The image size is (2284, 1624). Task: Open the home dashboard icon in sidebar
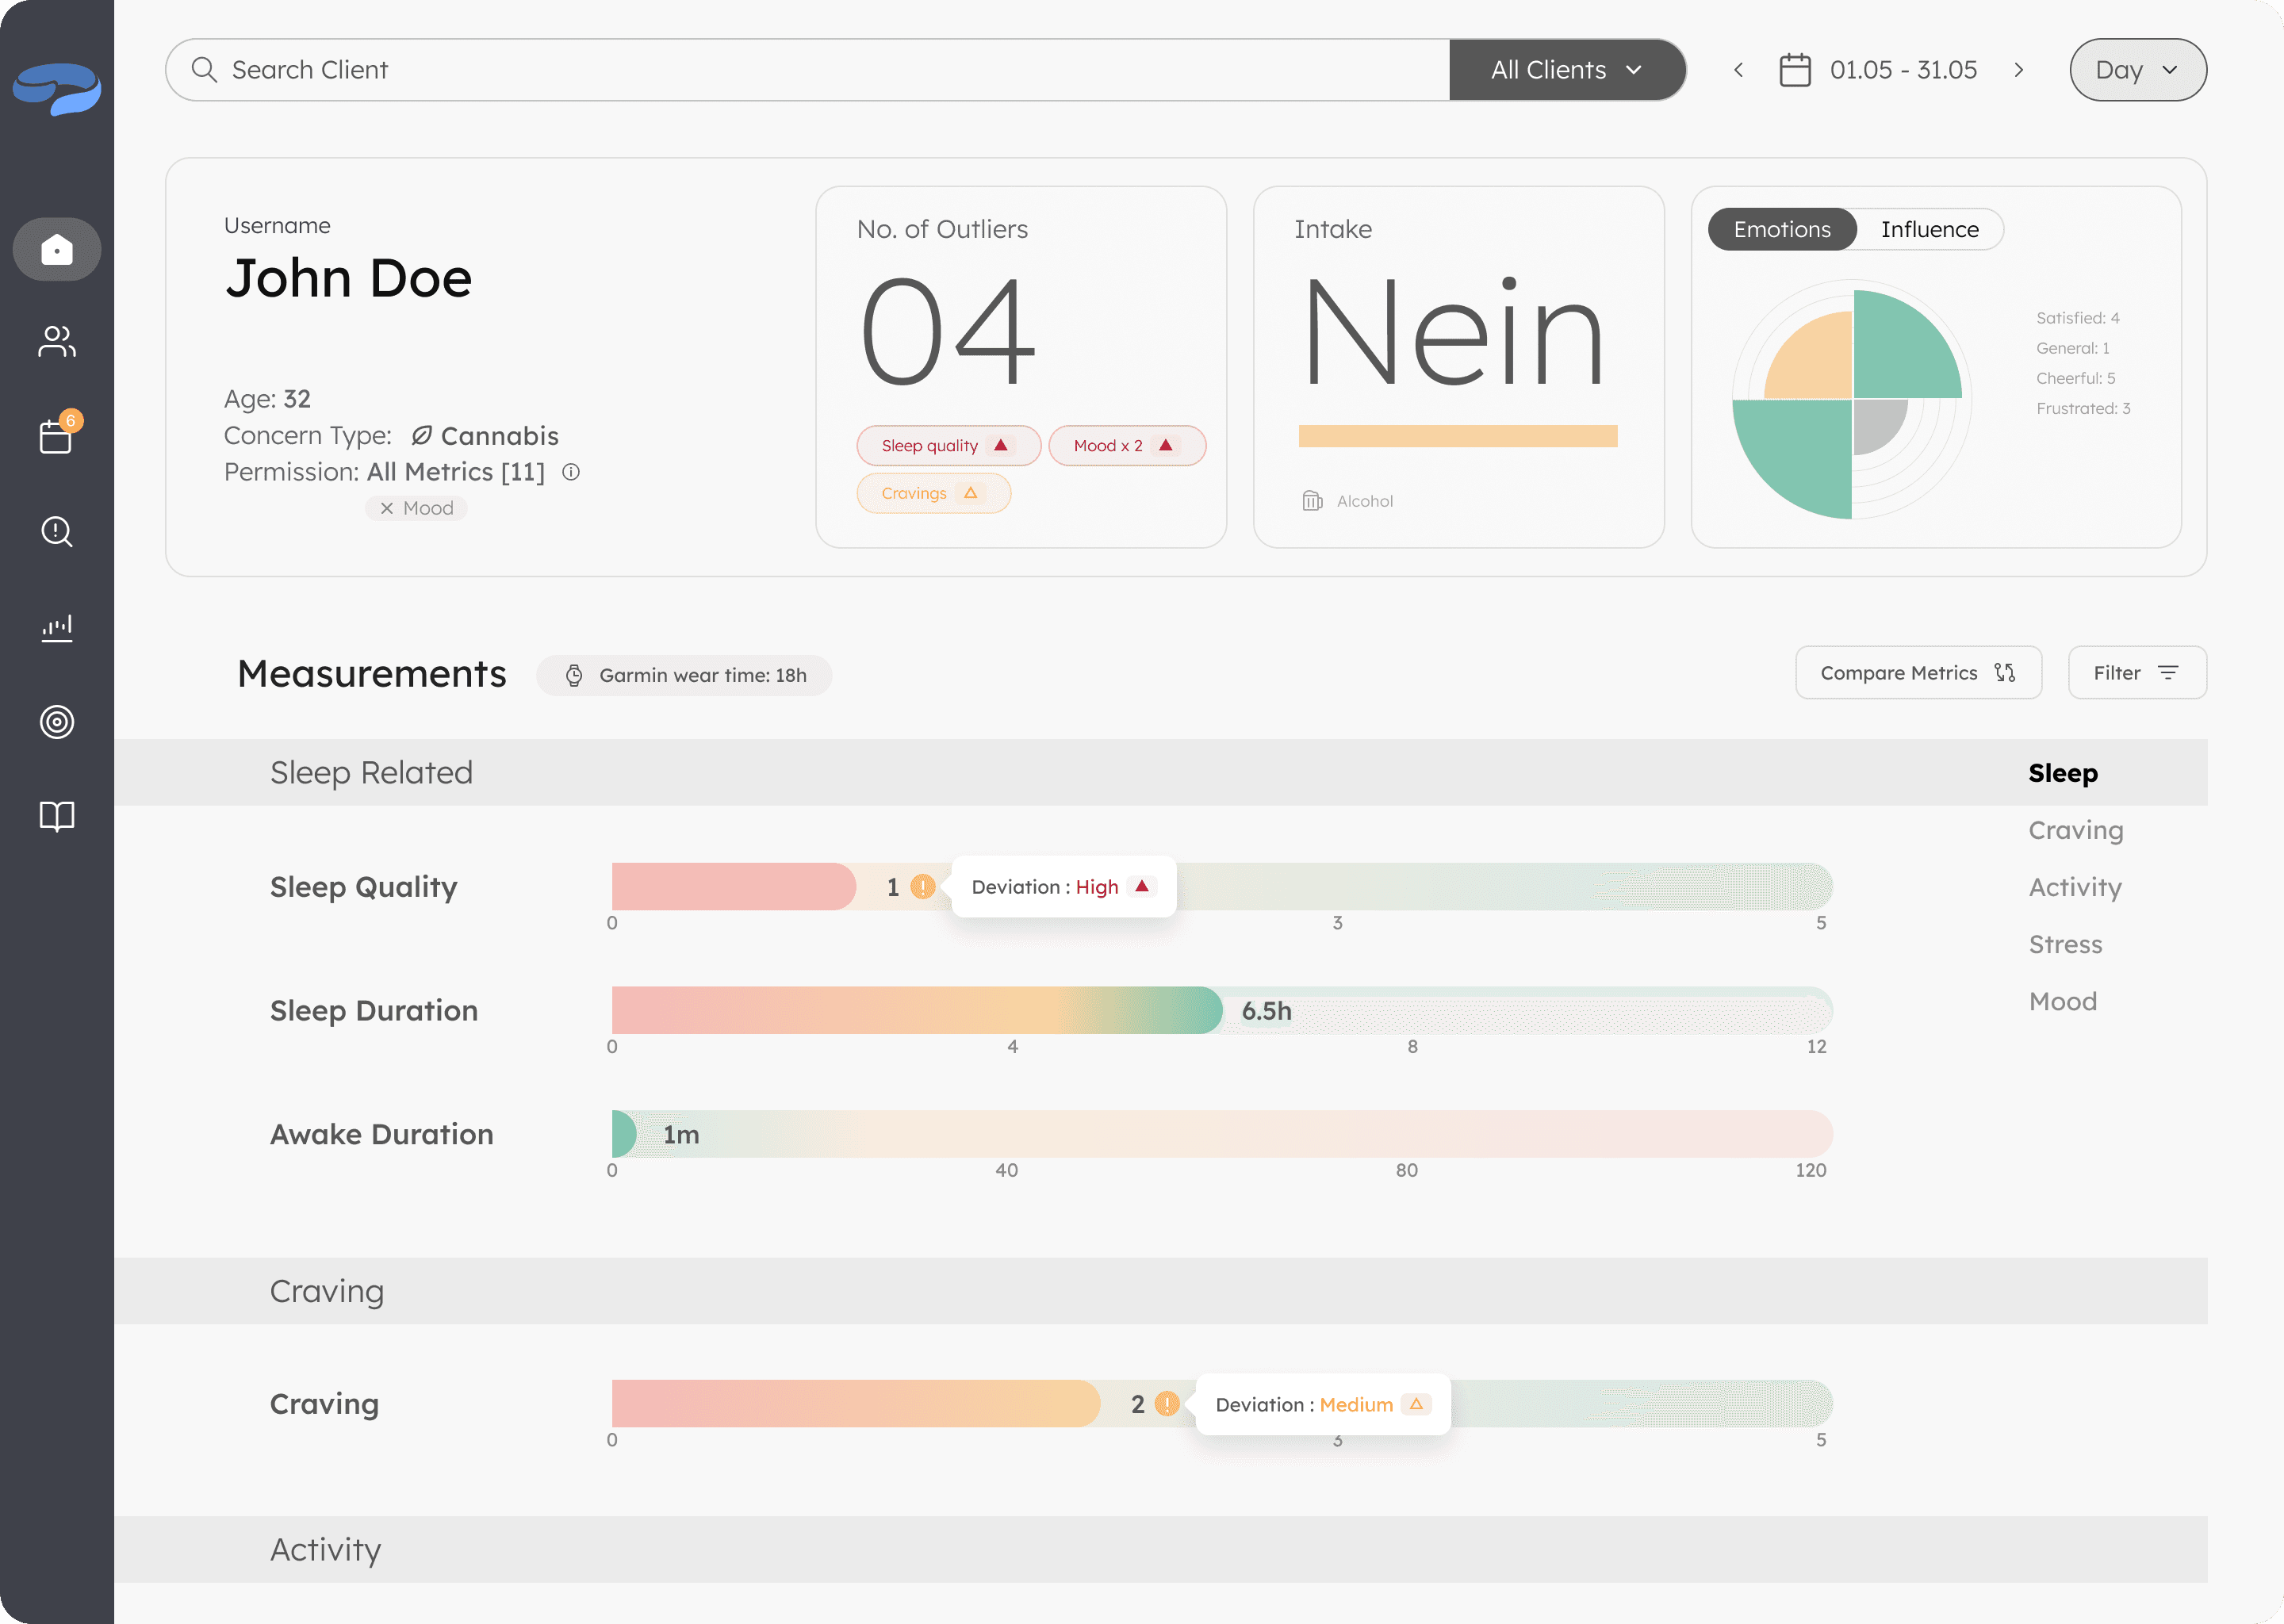pos(57,249)
